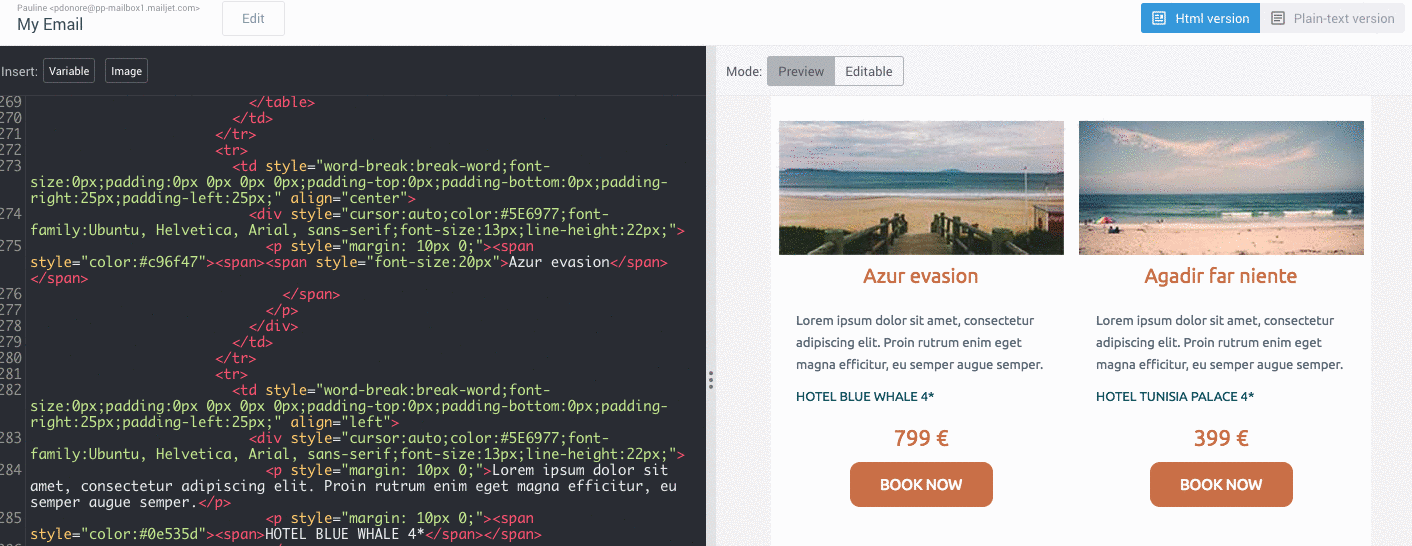Screen dimensions: 1412x546
Task: Click the Edit button beside My Email
Action: (x=253, y=18)
